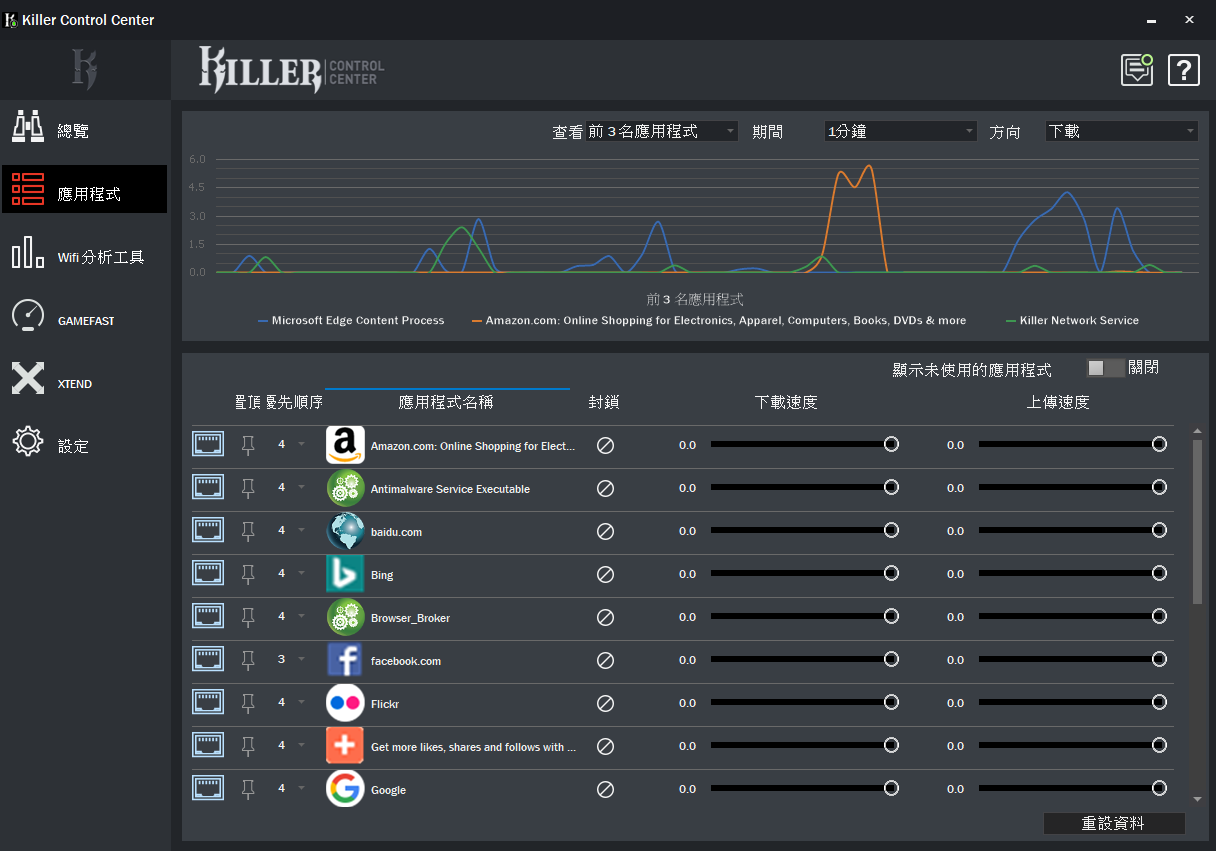Open the help question mark icon
This screenshot has width=1216, height=851.
(1184, 70)
